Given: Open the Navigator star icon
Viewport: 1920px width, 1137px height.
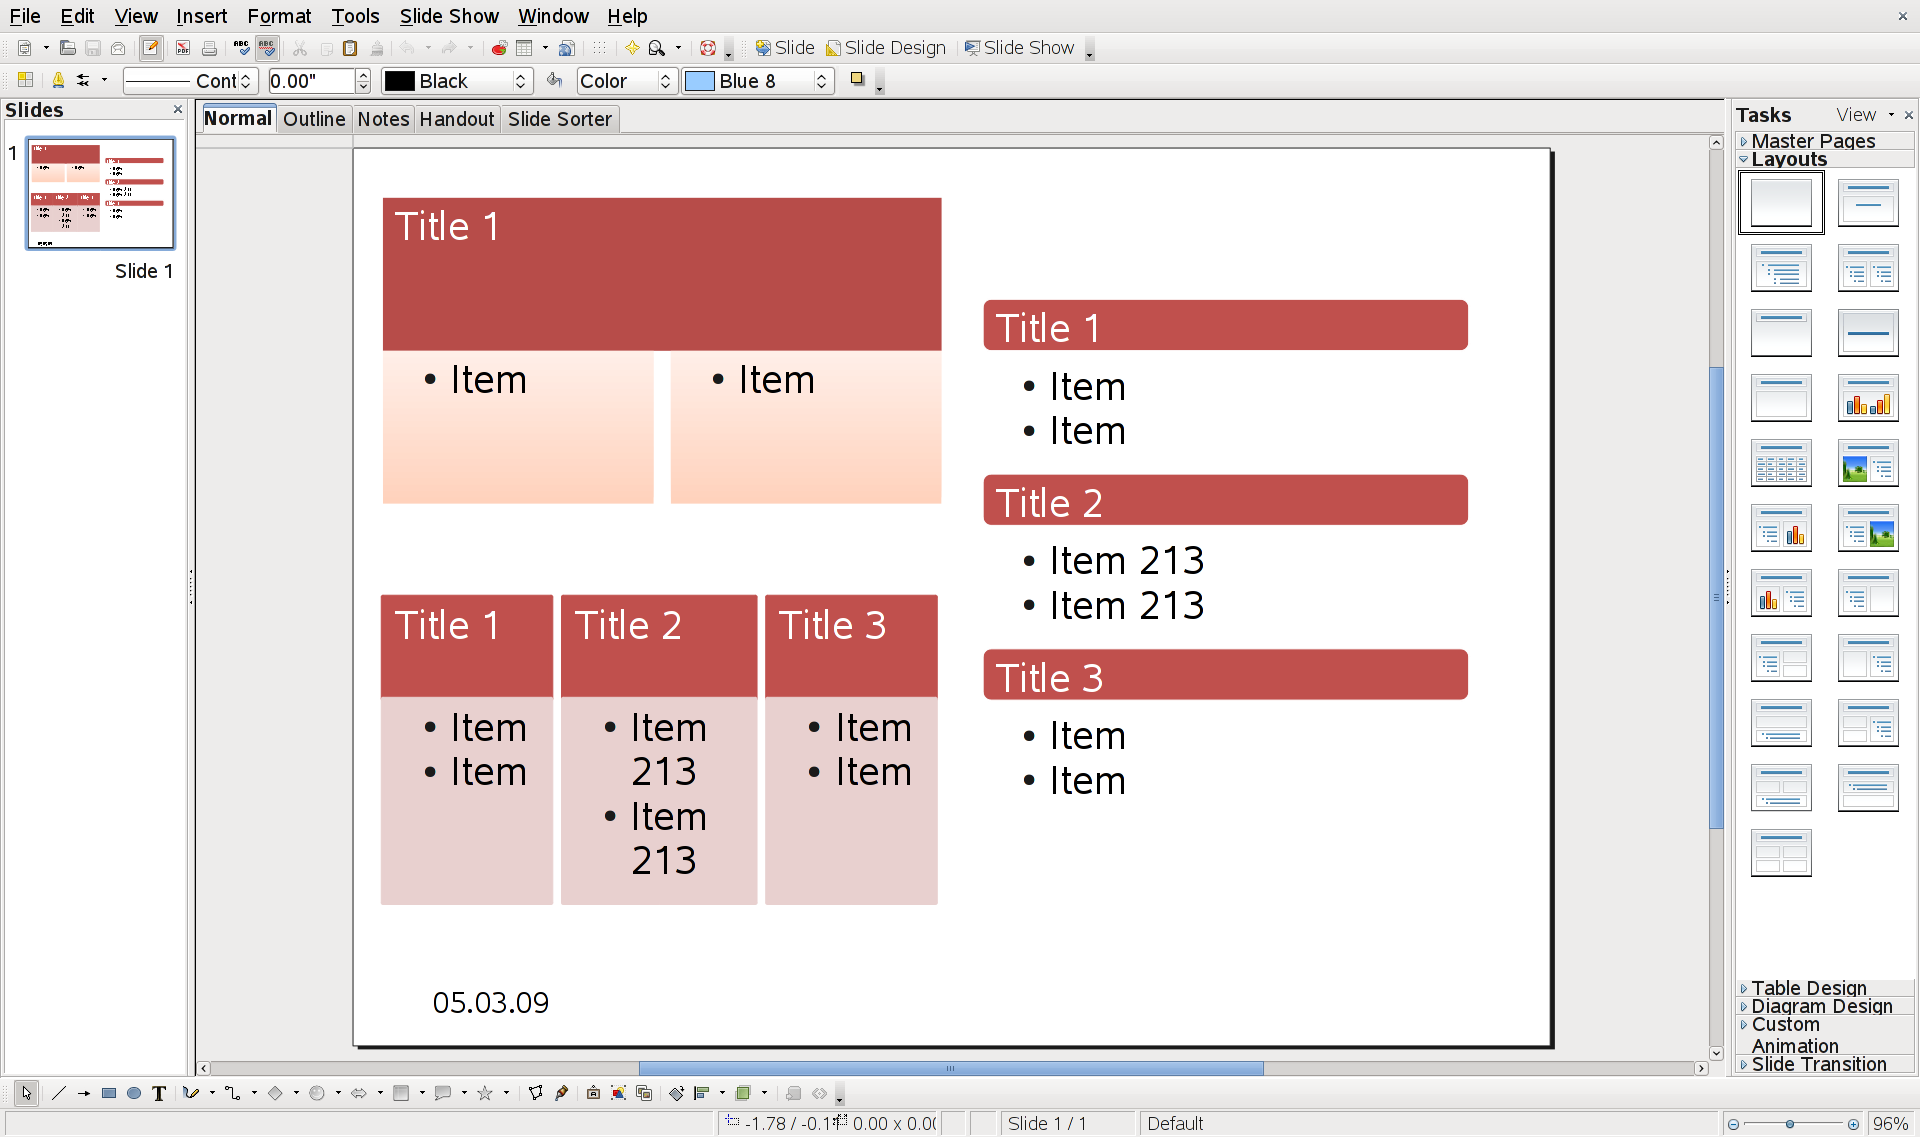Looking at the screenshot, I should (x=632, y=48).
